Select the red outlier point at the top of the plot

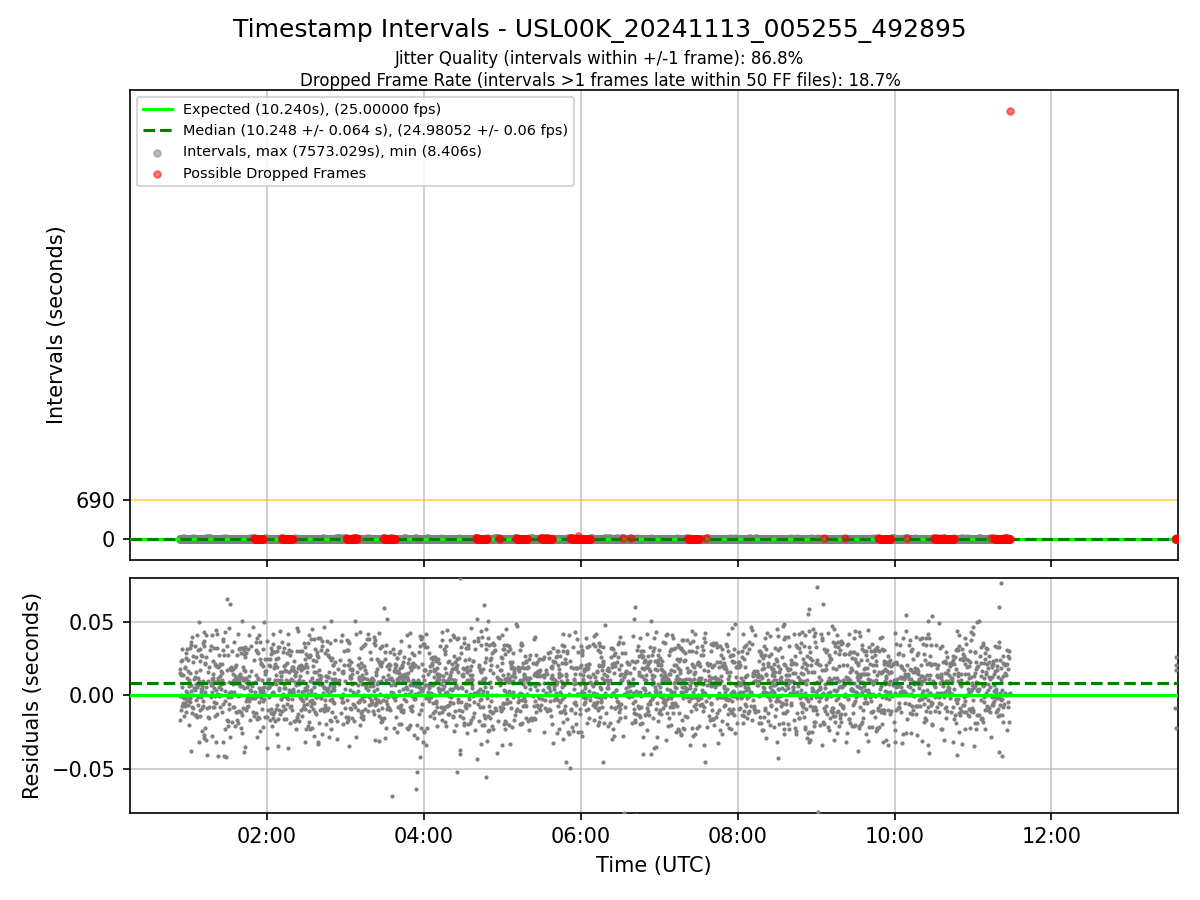point(1010,111)
